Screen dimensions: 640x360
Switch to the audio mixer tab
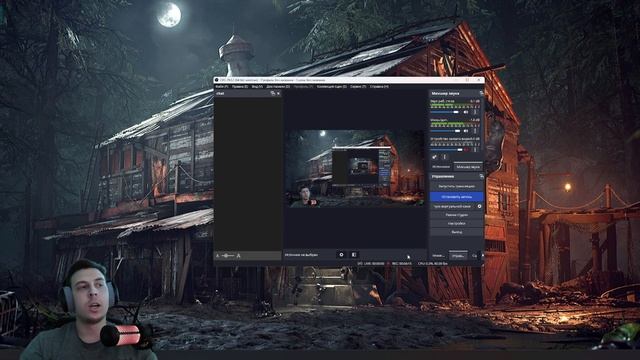click(468, 167)
